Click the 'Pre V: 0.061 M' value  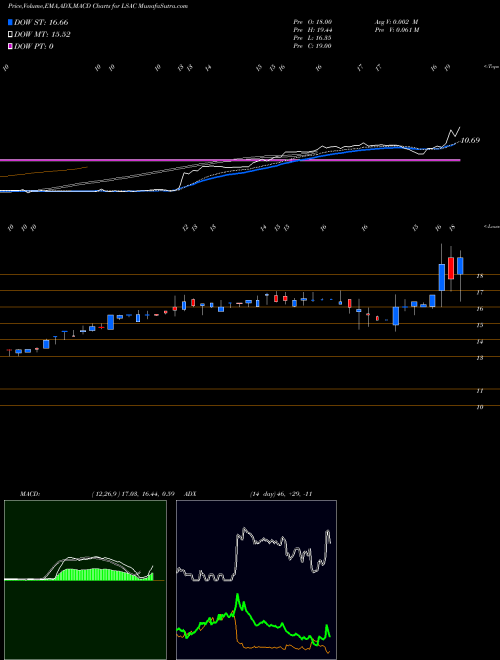pos(396,30)
